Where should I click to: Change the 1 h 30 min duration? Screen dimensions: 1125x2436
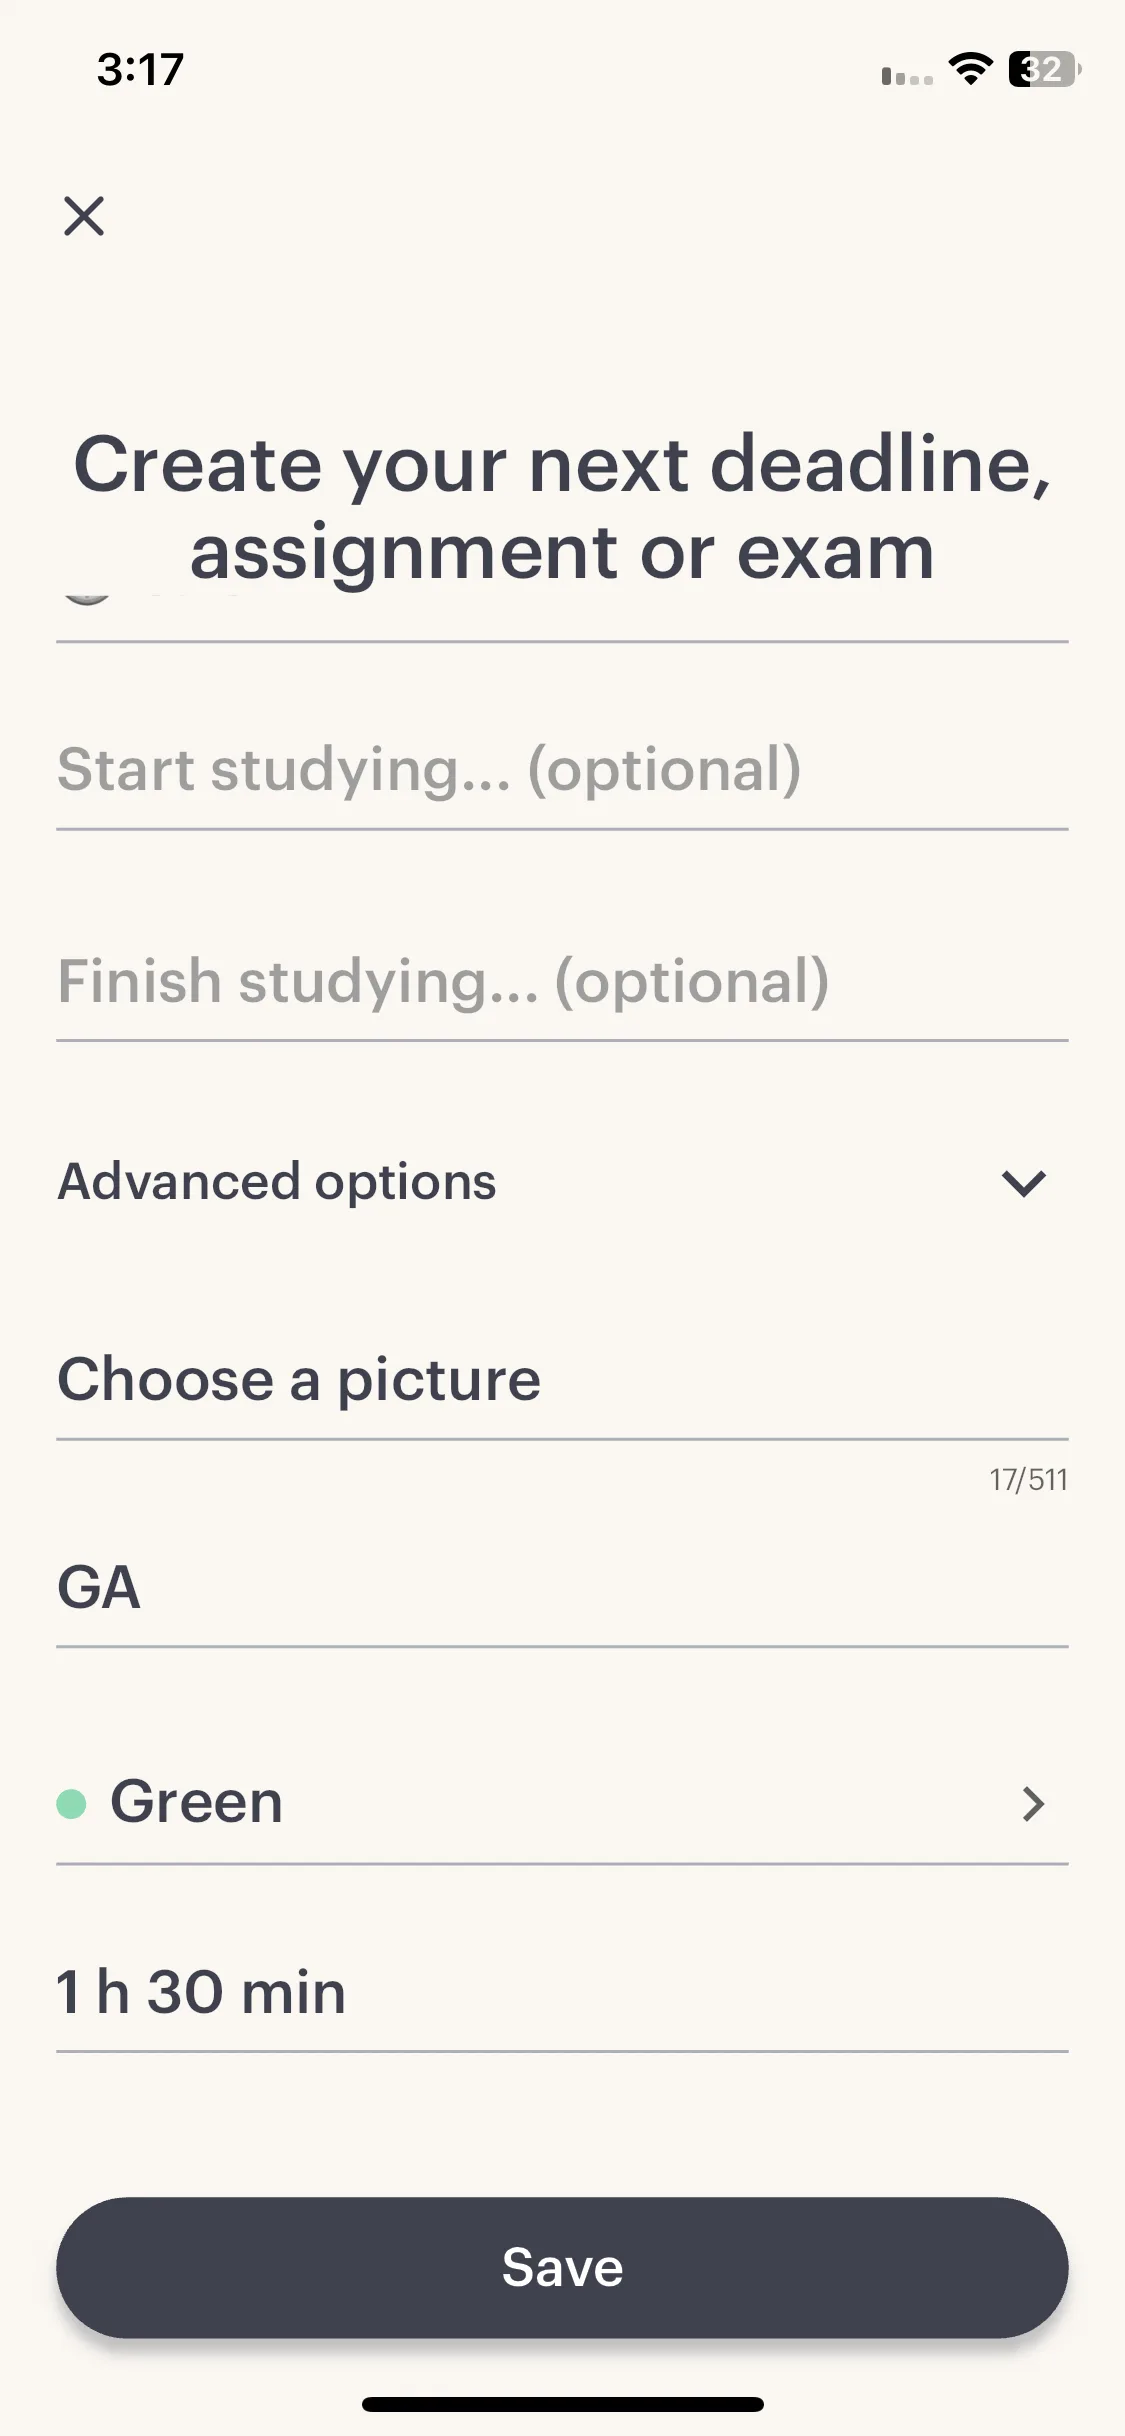562,1992
